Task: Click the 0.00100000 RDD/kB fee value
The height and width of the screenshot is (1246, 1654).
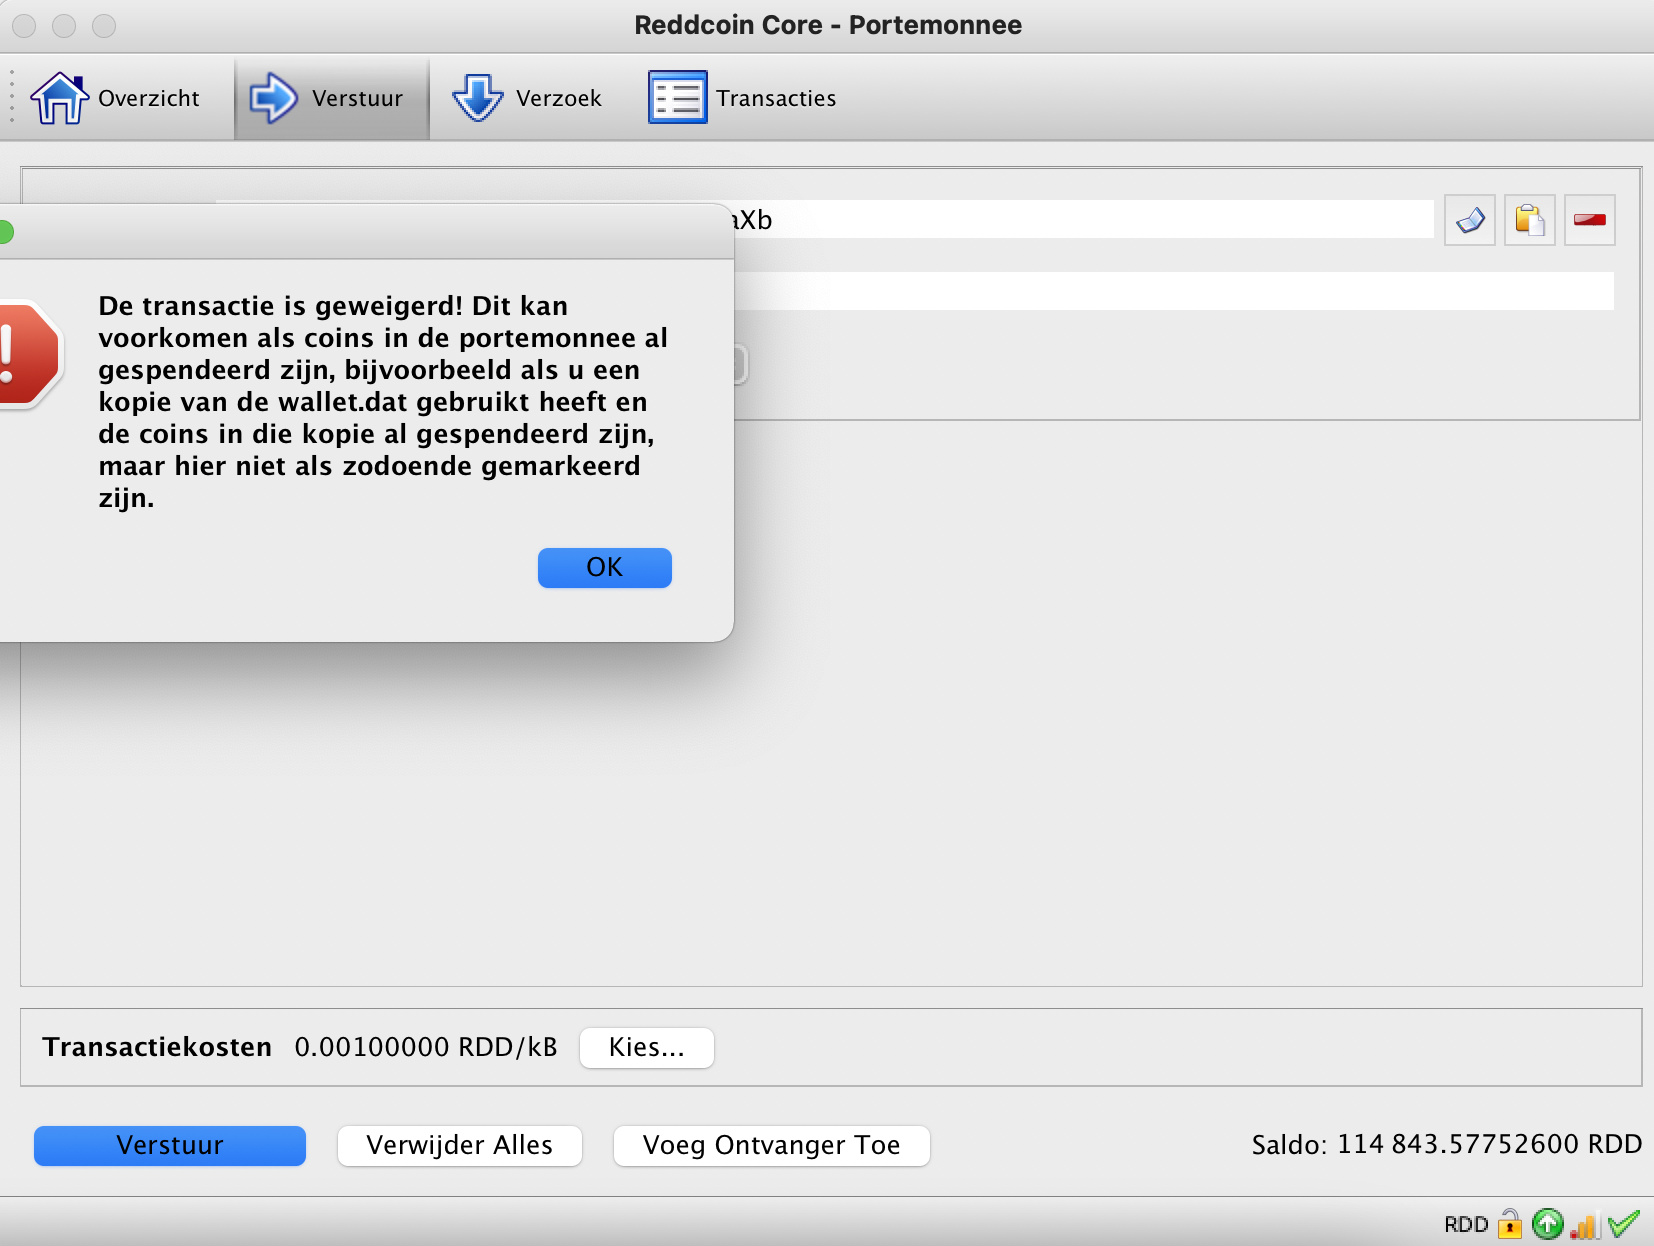Action: click(426, 1047)
